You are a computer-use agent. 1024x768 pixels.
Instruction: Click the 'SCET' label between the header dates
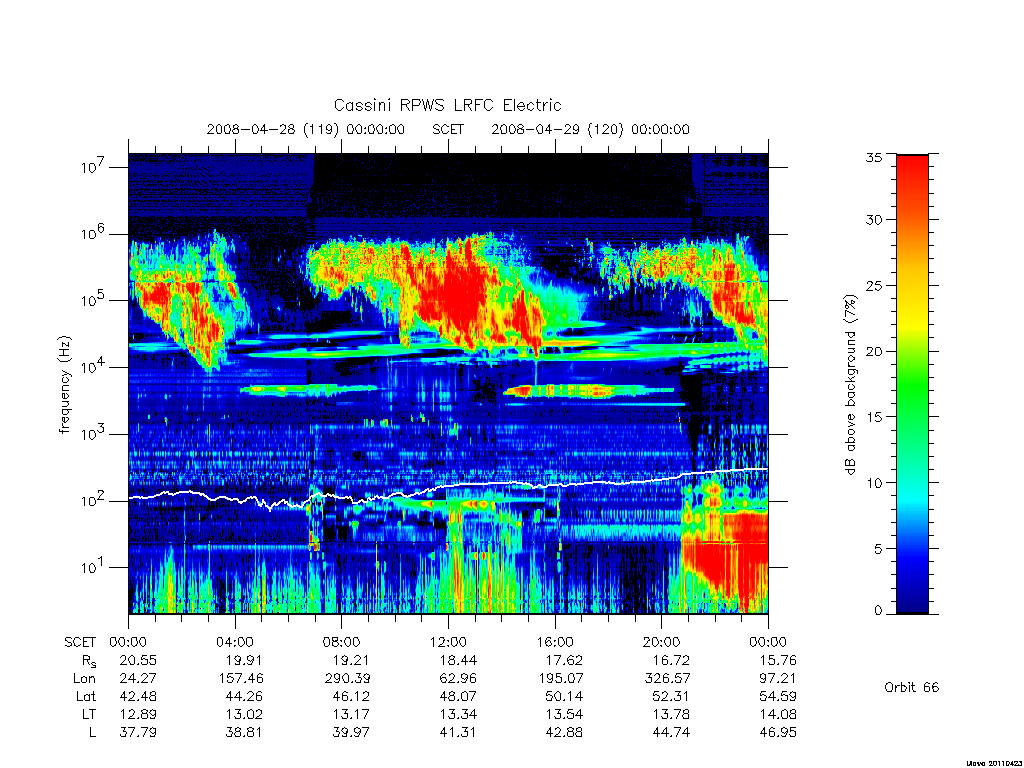[448, 129]
